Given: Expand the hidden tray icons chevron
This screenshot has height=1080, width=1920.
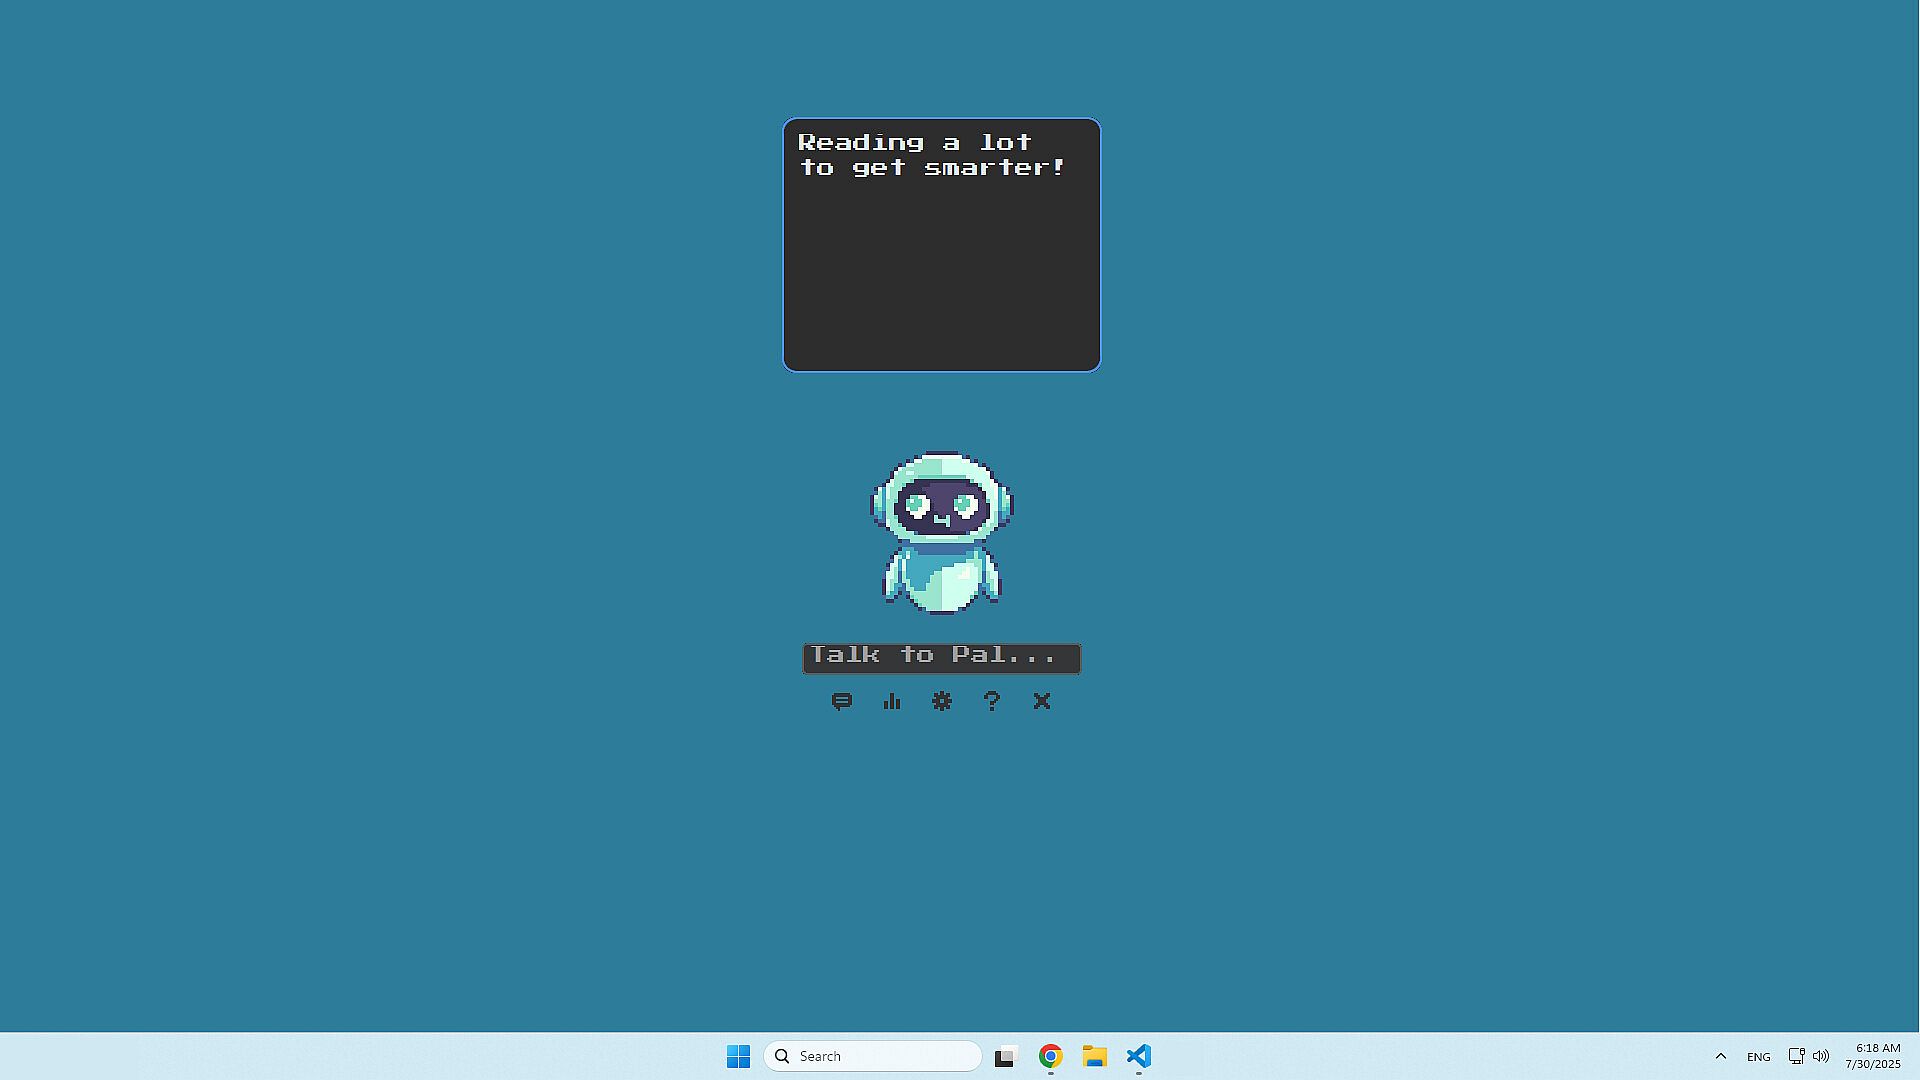Looking at the screenshot, I should 1720,1056.
